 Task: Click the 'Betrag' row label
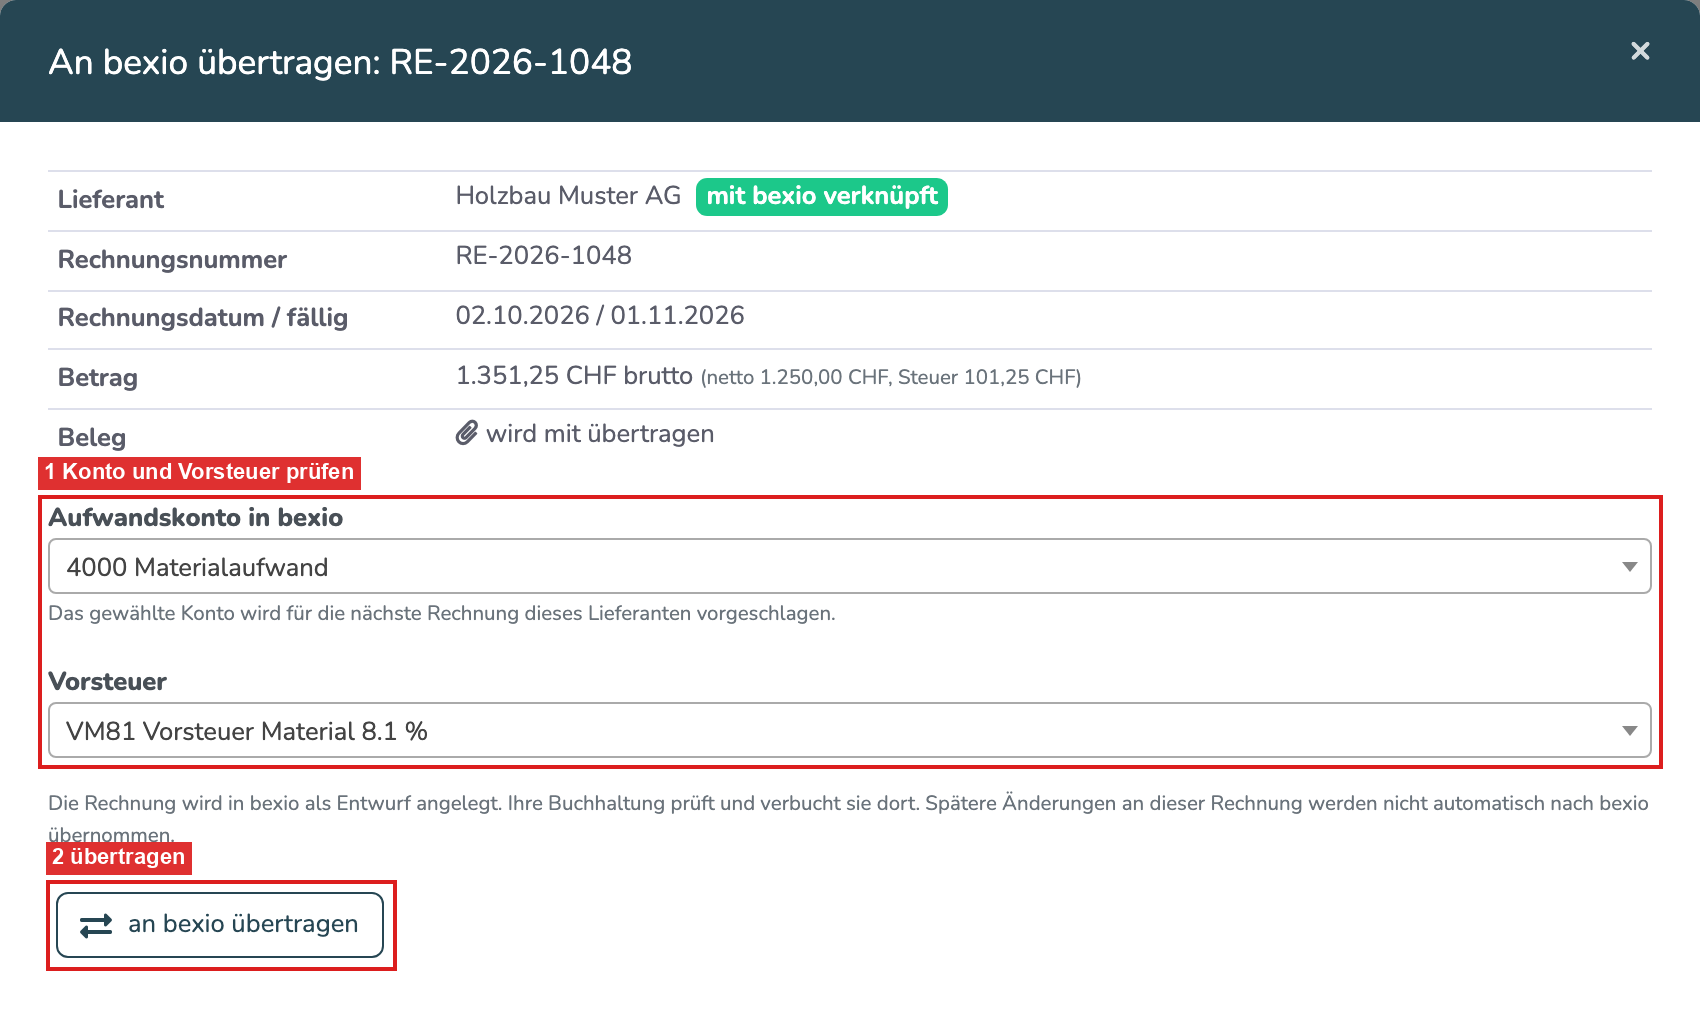[x=98, y=378]
